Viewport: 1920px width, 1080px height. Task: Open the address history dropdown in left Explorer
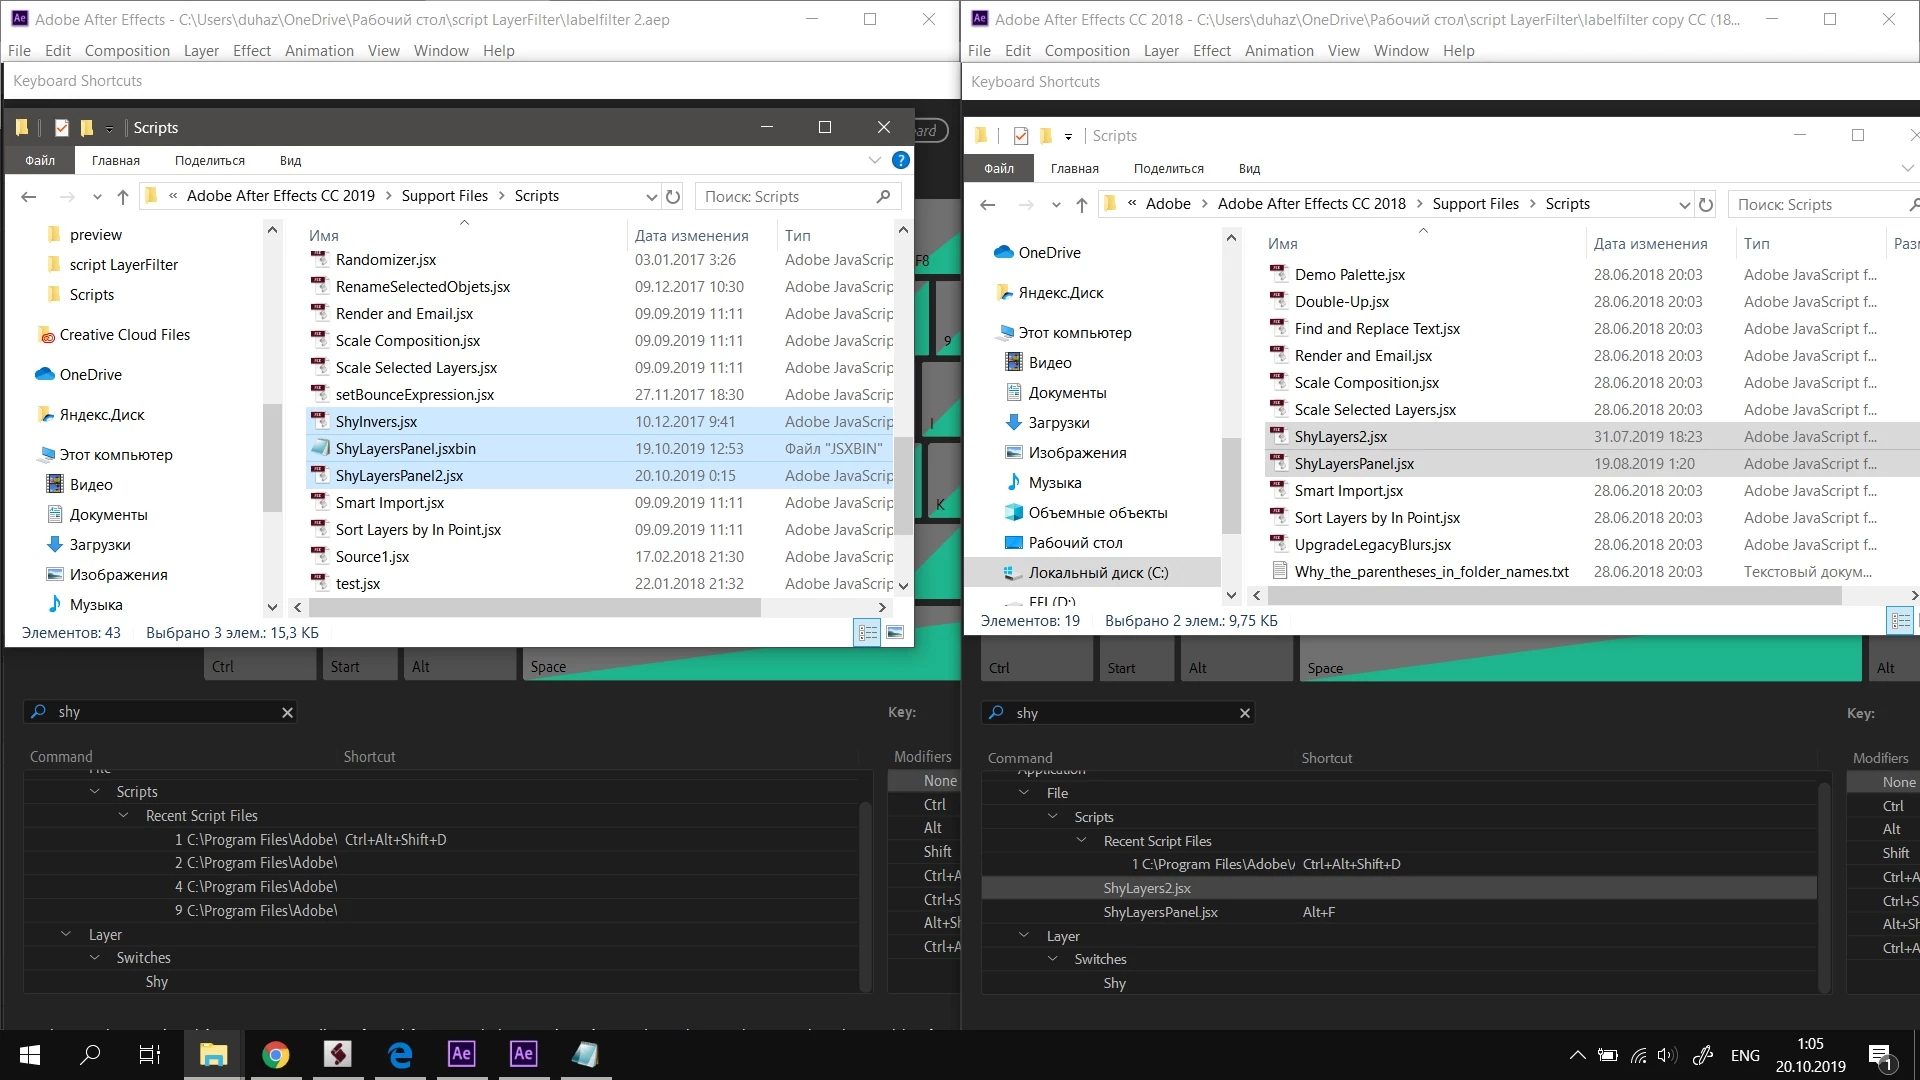pyautogui.click(x=651, y=197)
